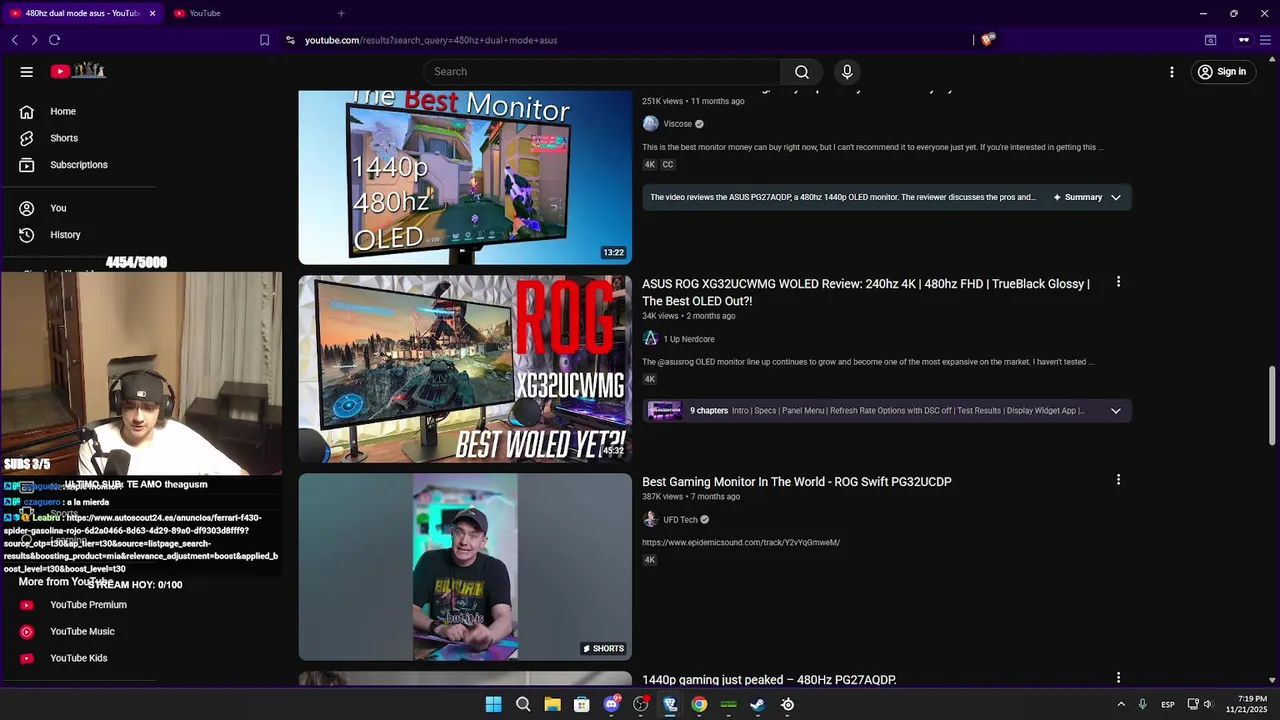
Task: Open a new browser tab
Action: [341, 13]
